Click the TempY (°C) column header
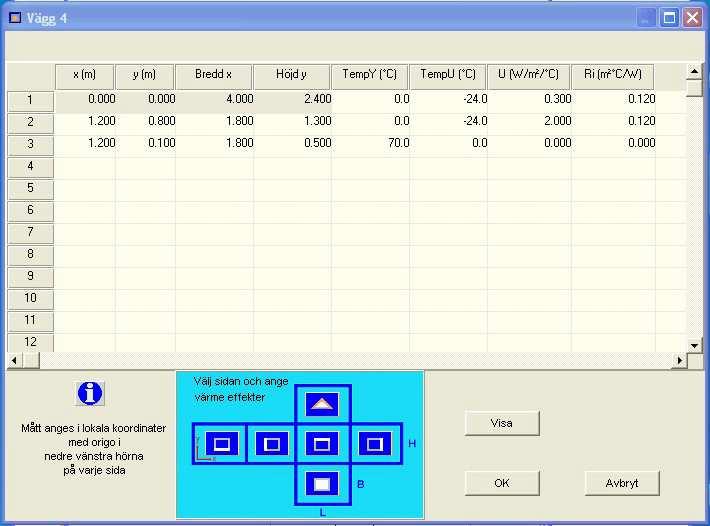Image resolution: width=710 pixels, height=526 pixels. [369, 77]
